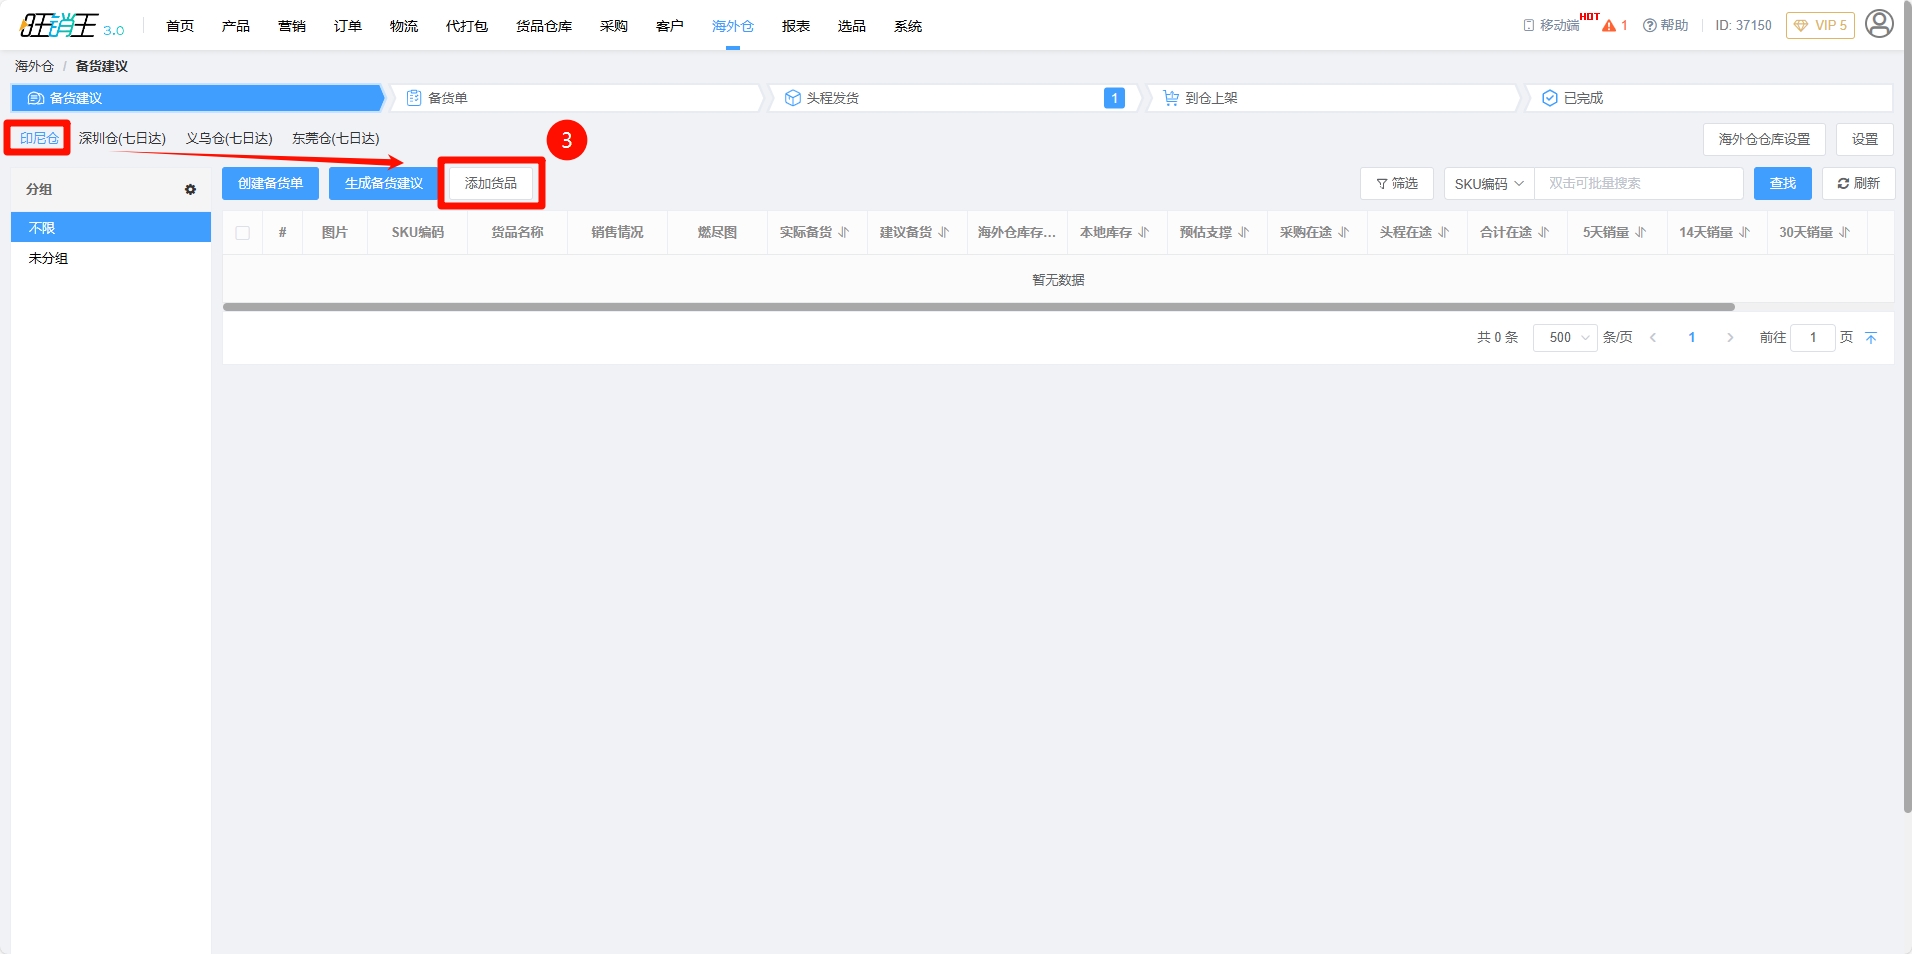Sort by the 30天销量 column sort icon
Screen dimensions: 1912x954
click(x=1845, y=232)
